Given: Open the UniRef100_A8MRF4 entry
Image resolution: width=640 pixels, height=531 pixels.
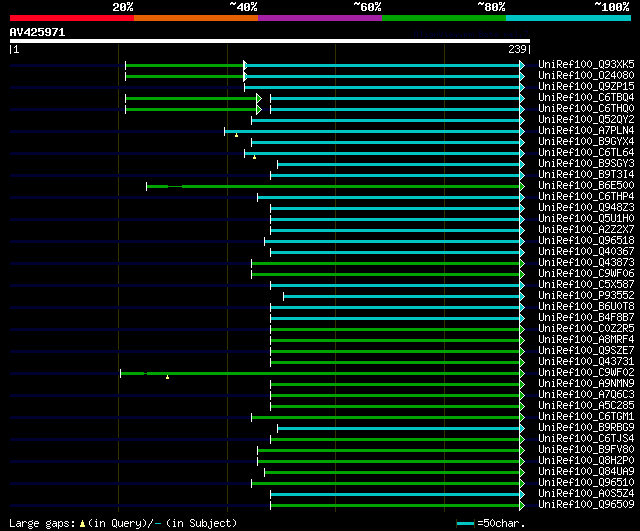Looking at the screenshot, I should (586, 340).
